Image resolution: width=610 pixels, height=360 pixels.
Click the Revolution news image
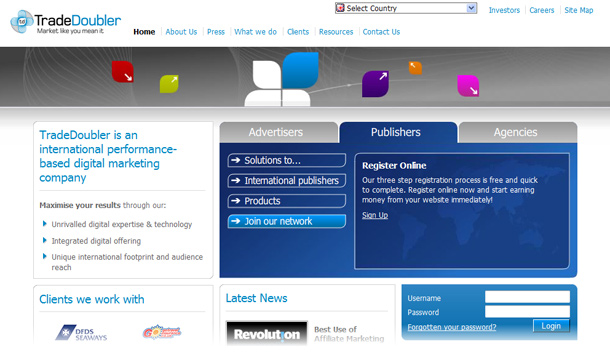267,333
